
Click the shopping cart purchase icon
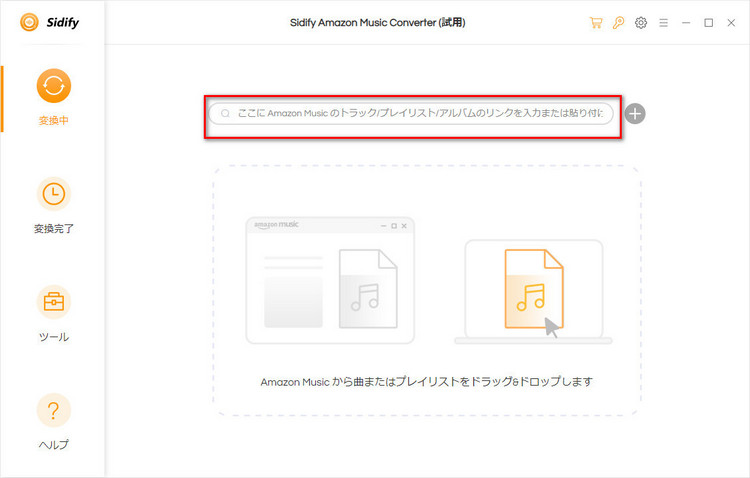[x=596, y=22]
